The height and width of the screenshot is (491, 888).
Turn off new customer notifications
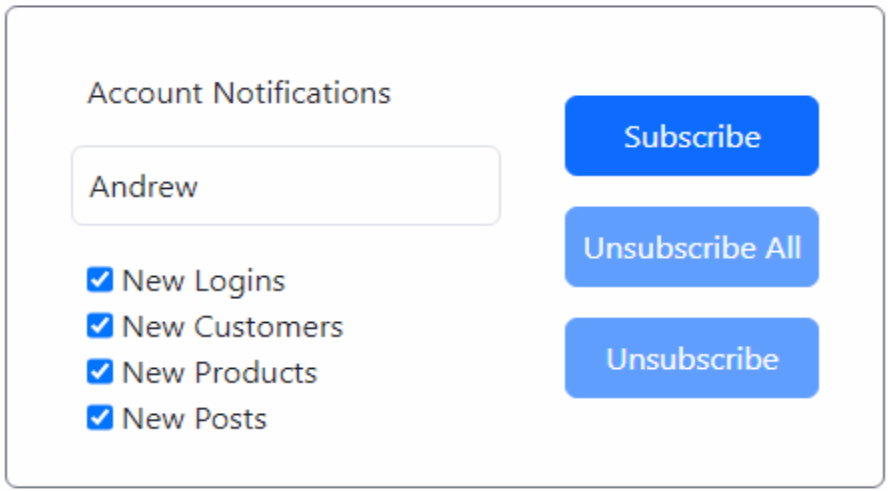click(100, 326)
